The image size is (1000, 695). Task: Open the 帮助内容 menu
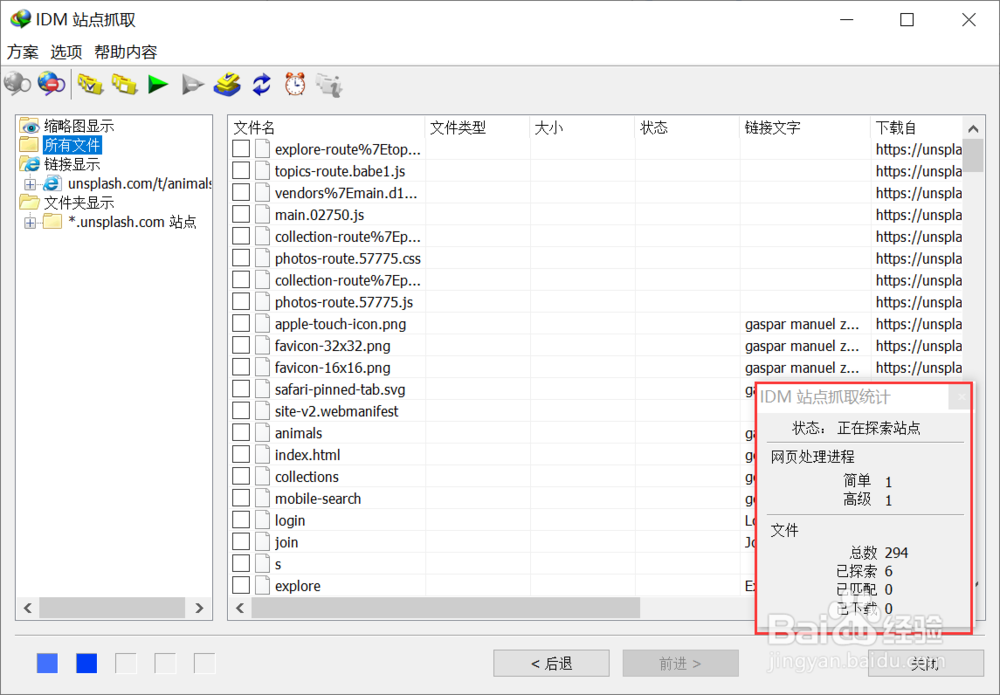coord(126,52)
